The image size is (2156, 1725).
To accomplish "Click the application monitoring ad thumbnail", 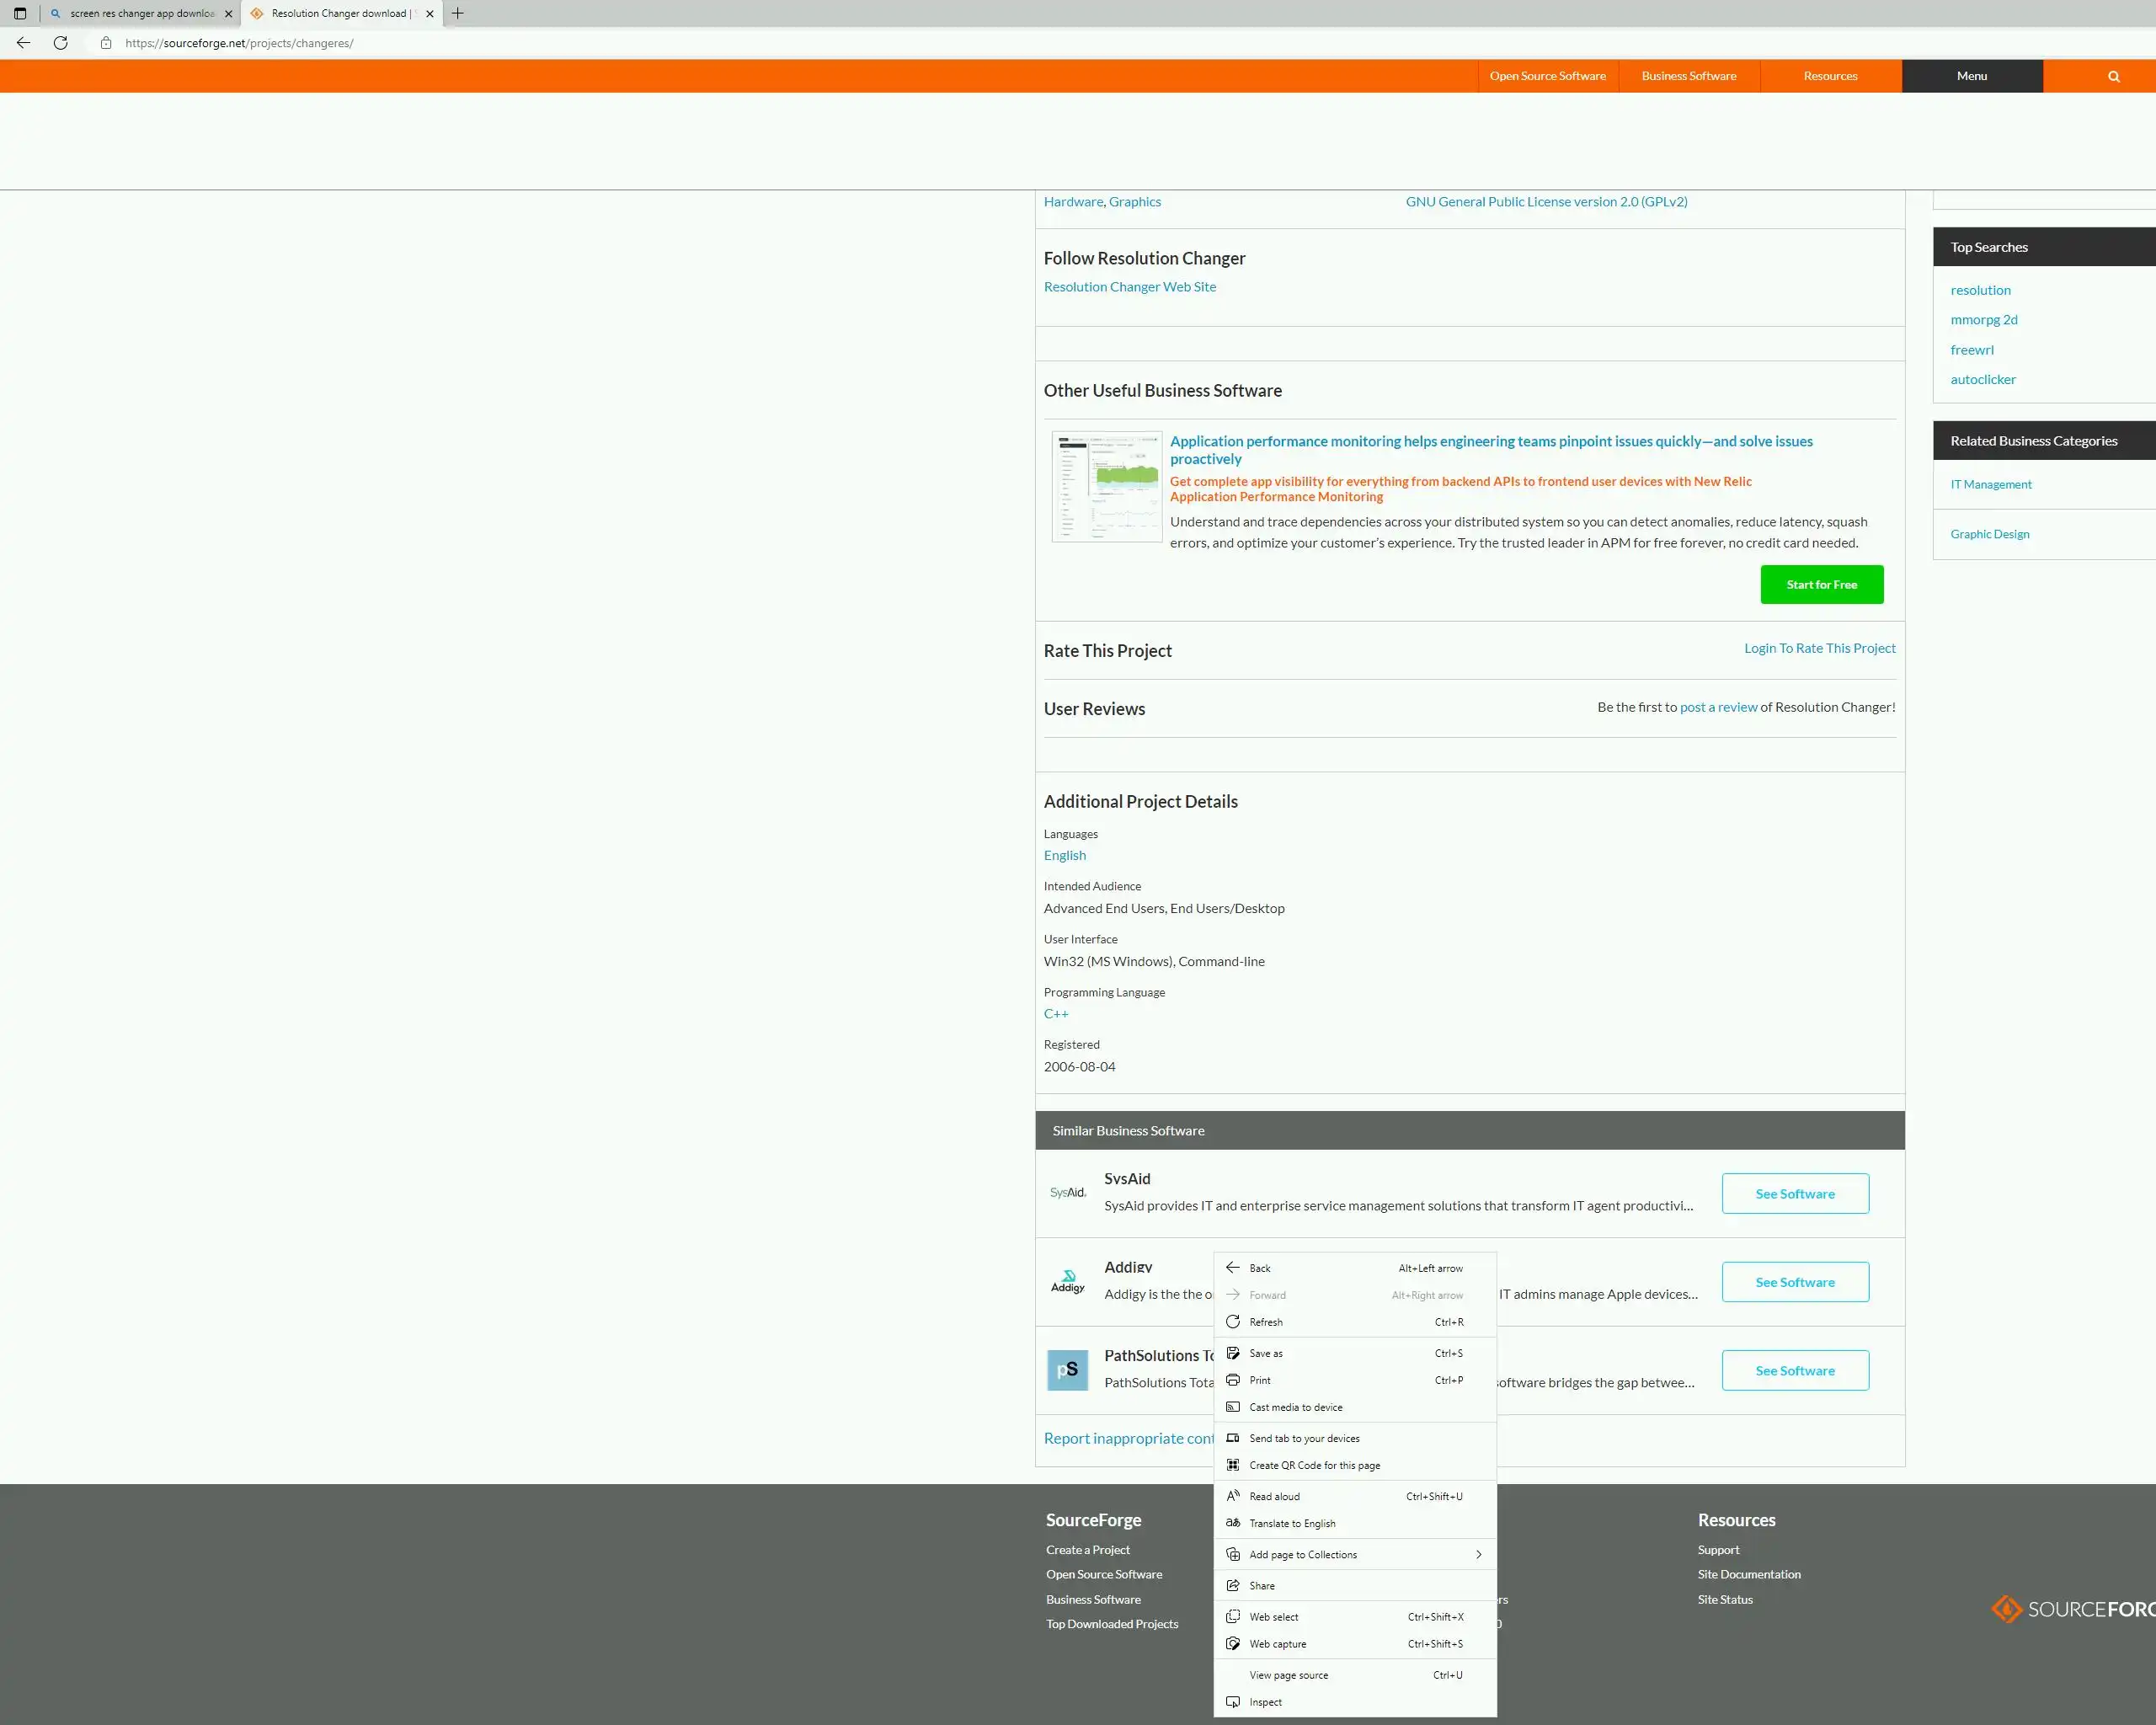I will tap(1106, 486).
